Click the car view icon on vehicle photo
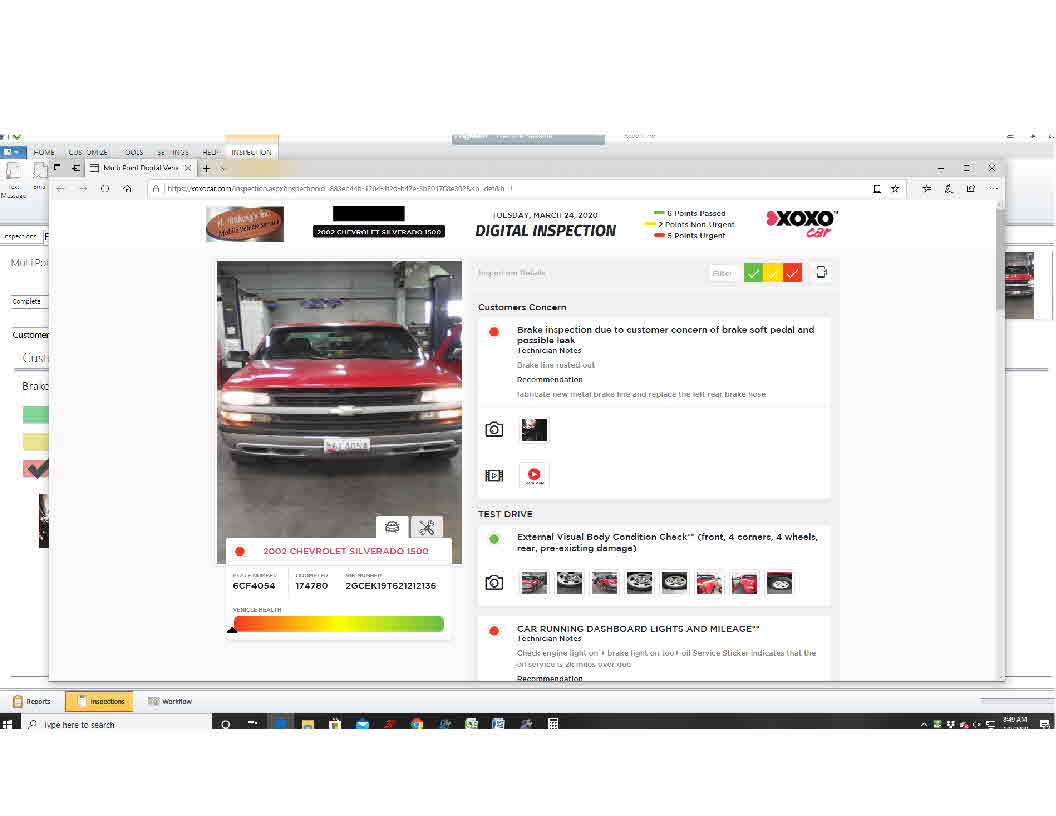 pyautogui.click(x=392, y=527)
